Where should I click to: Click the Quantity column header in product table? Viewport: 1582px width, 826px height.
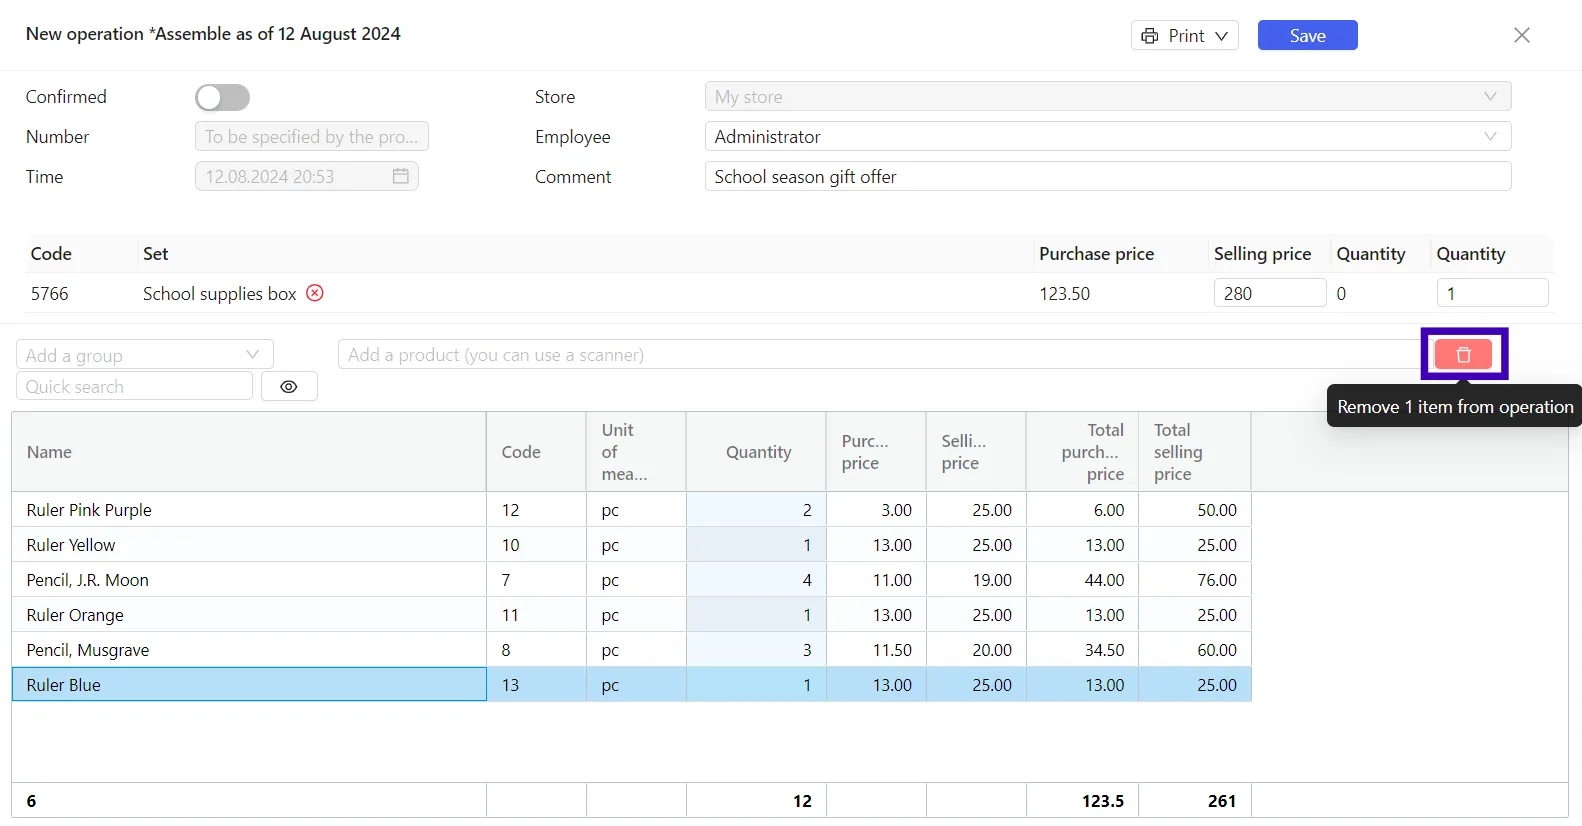coord(756,452)
